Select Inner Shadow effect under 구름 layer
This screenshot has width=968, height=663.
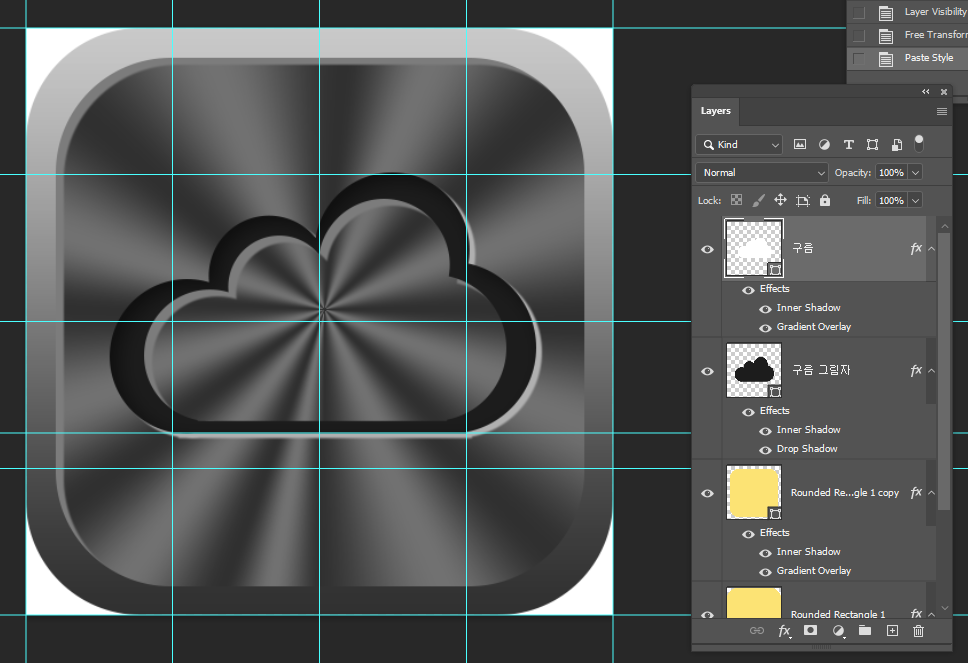[808, 307]
